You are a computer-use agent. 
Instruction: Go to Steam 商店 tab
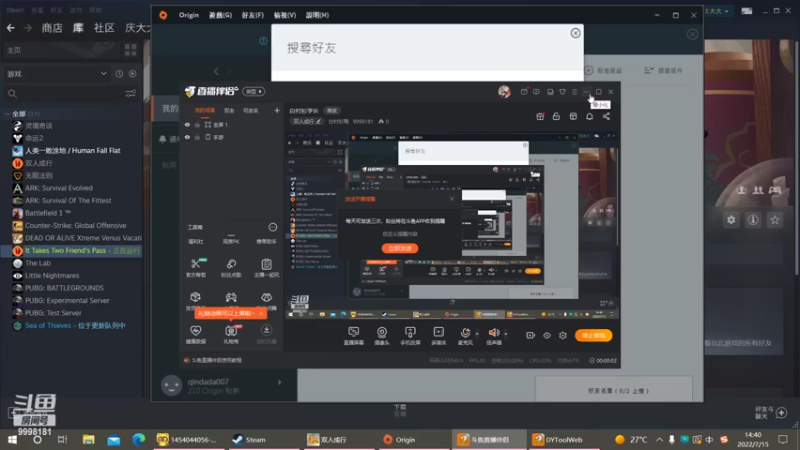click(52, 28)
